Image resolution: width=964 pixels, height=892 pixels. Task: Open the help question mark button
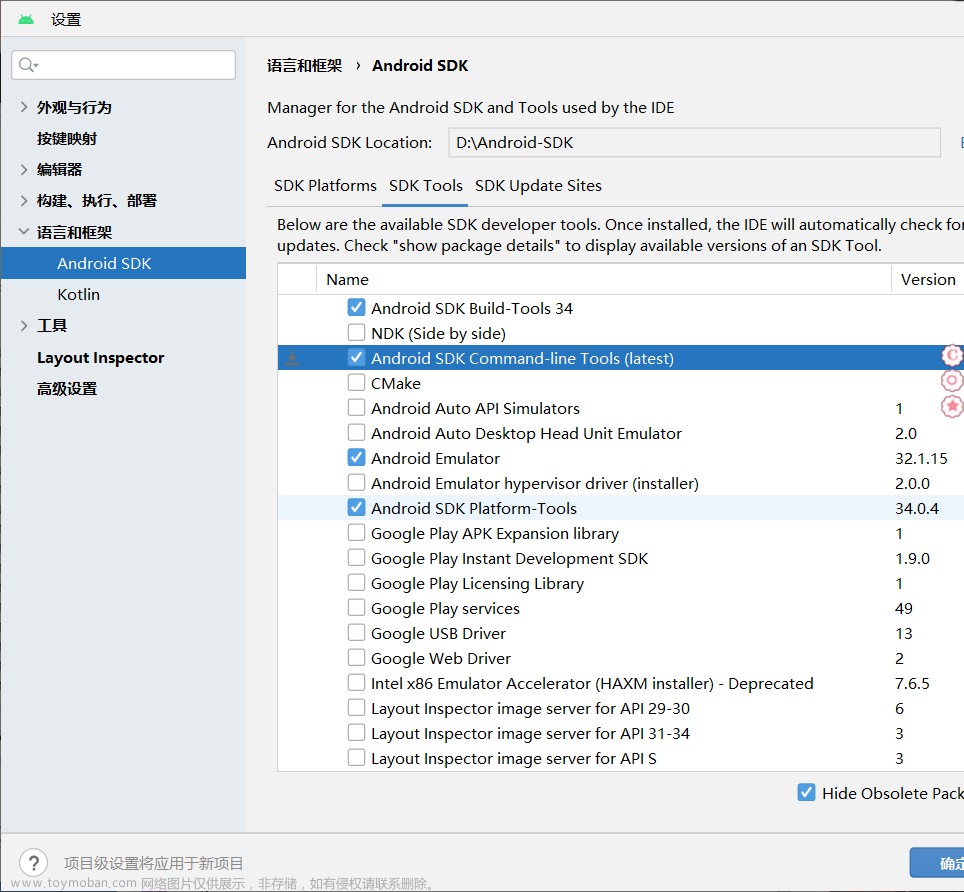click(34, 863)
